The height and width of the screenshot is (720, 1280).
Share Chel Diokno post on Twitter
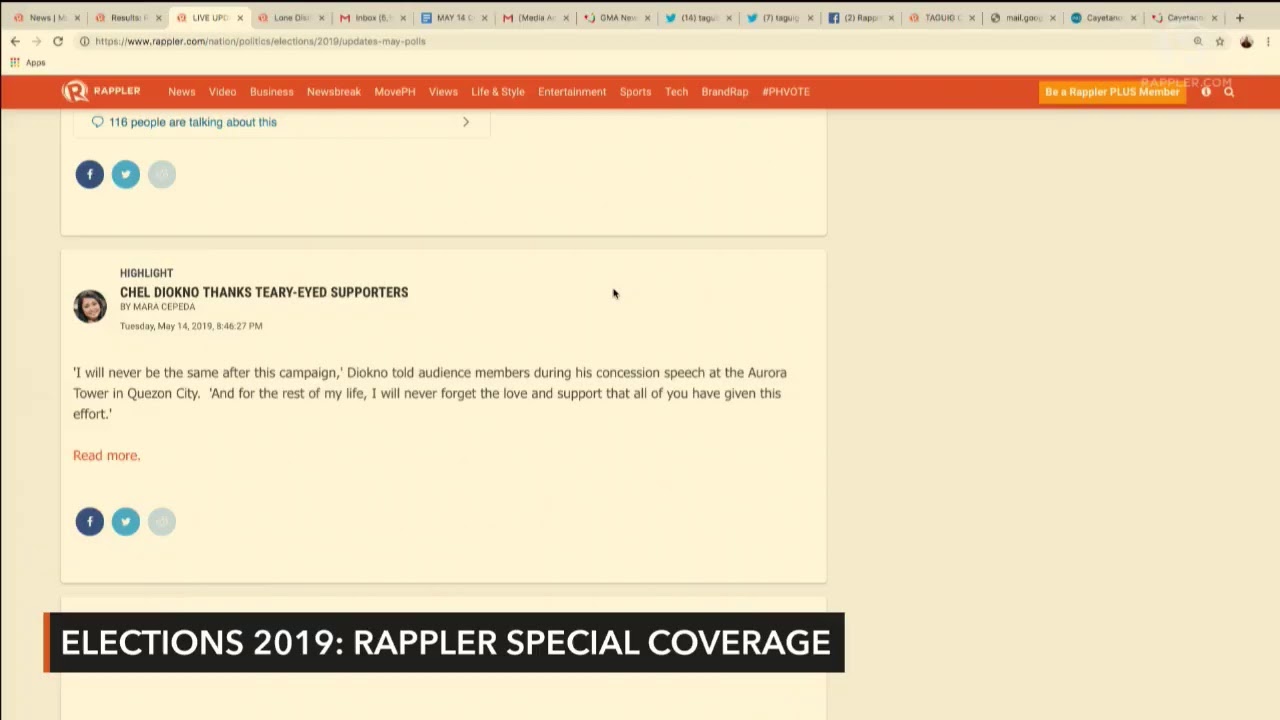point(125,521)
